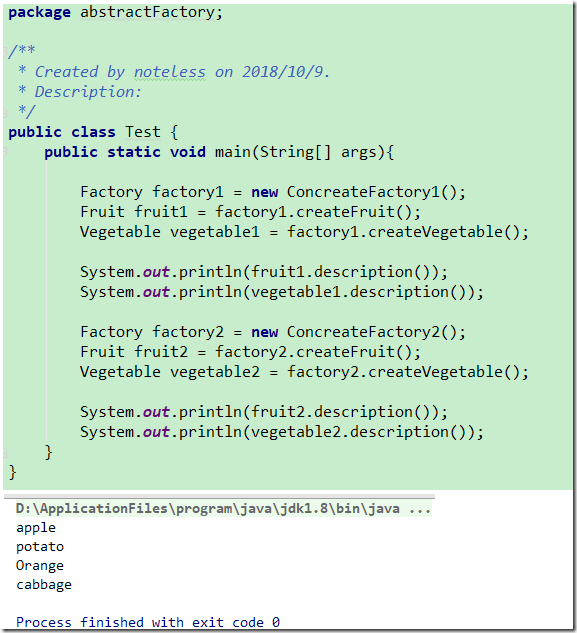Click the underlined word noteless in comment
Screen dimensions: 577x633
tap(170, 72)
